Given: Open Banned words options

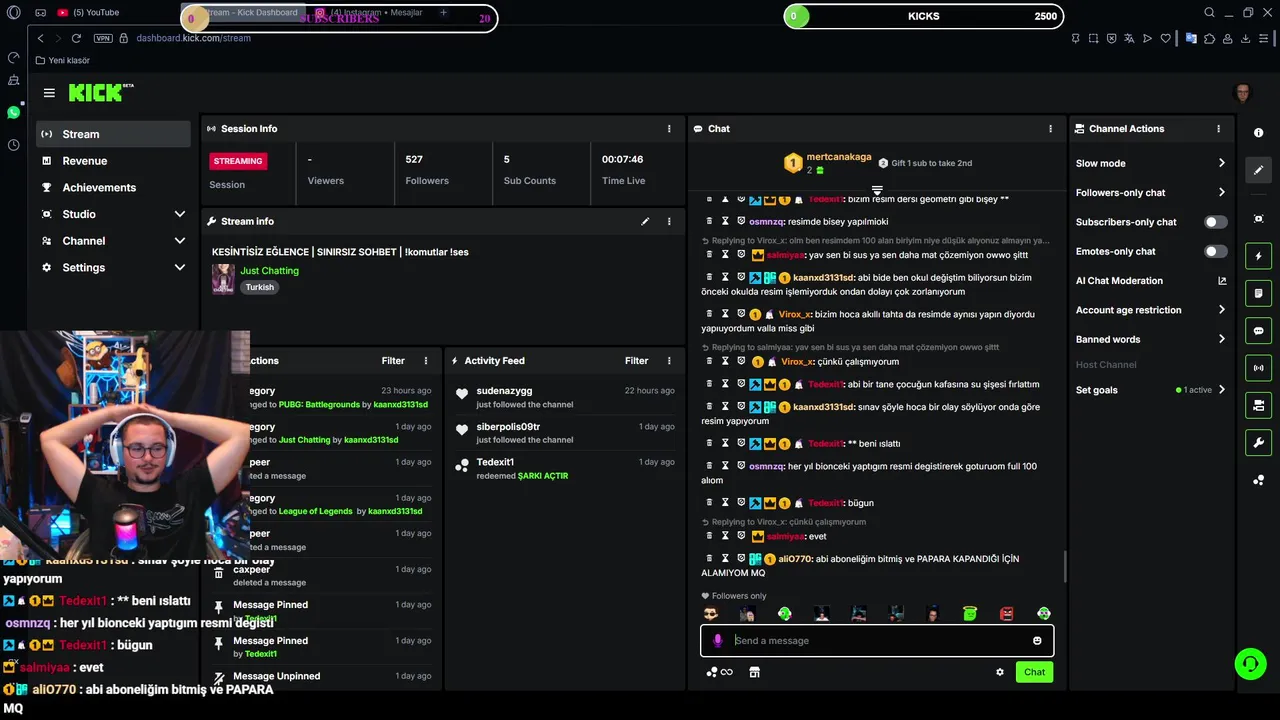Looking at the screenshot, I should pos(1150,339).
